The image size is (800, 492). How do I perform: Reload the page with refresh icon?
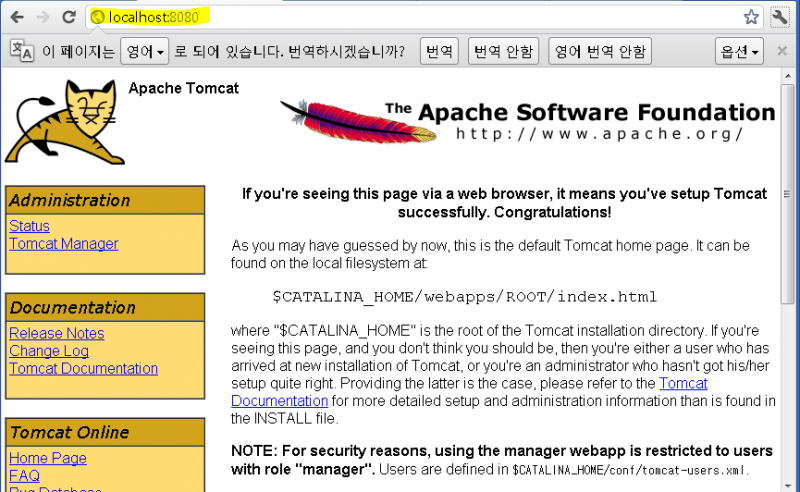(69, 17)
